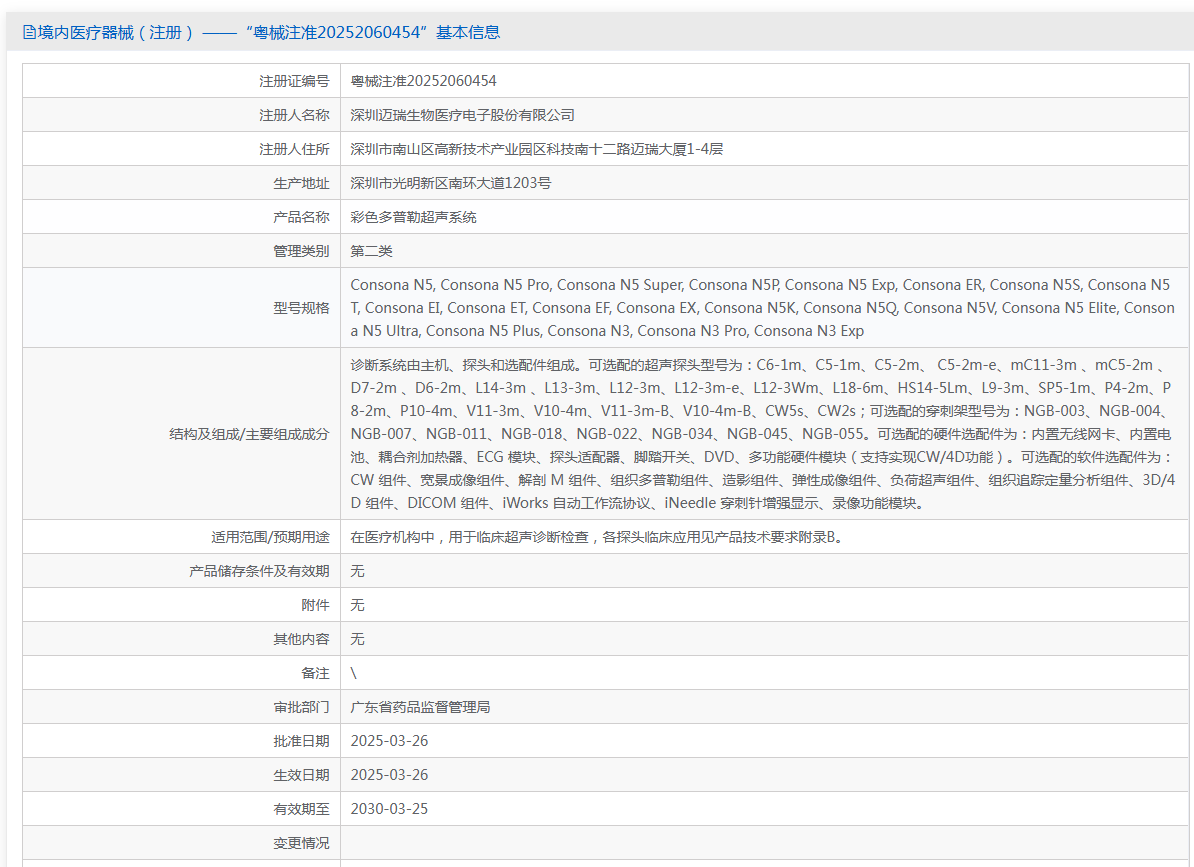Select the value 广东省药品监督管理局

coord(420,707)
